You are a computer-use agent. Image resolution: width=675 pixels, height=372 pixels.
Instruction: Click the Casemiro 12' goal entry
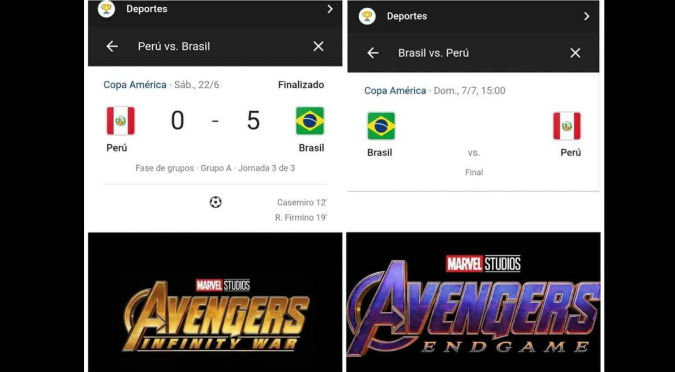pyautogui.click(x=302, y=202)
